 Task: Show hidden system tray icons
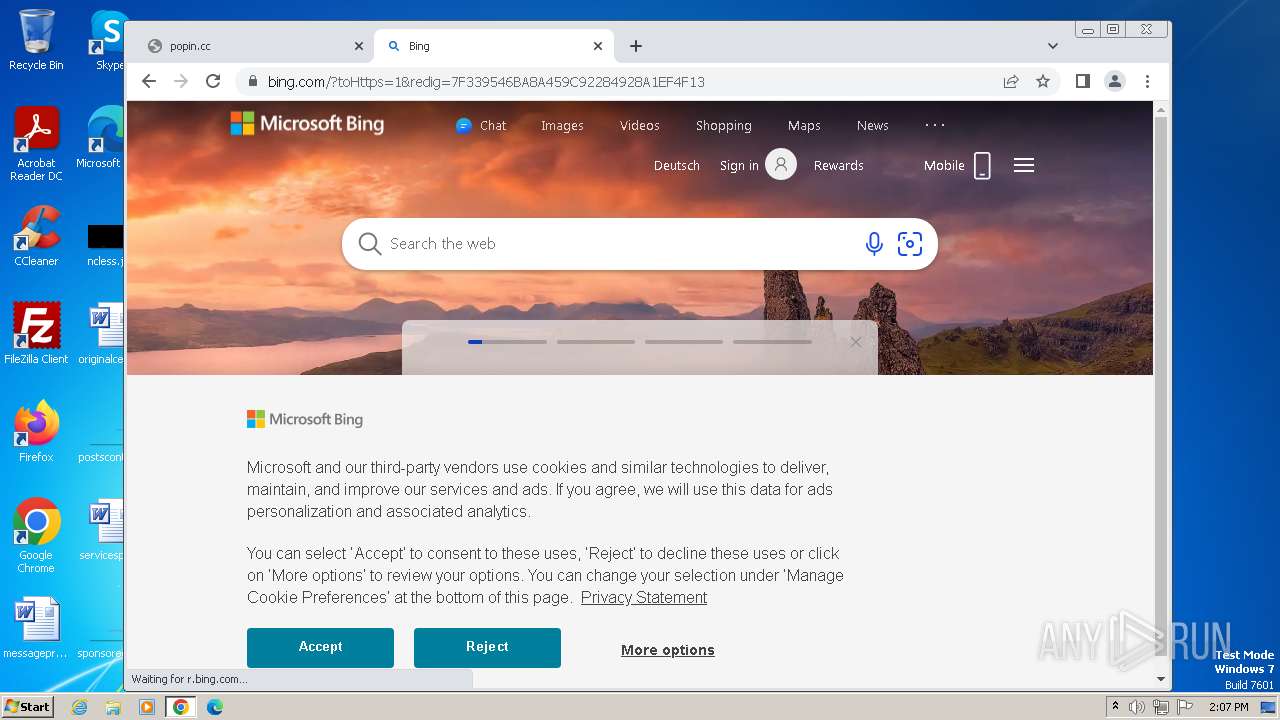click(1116, 707)
